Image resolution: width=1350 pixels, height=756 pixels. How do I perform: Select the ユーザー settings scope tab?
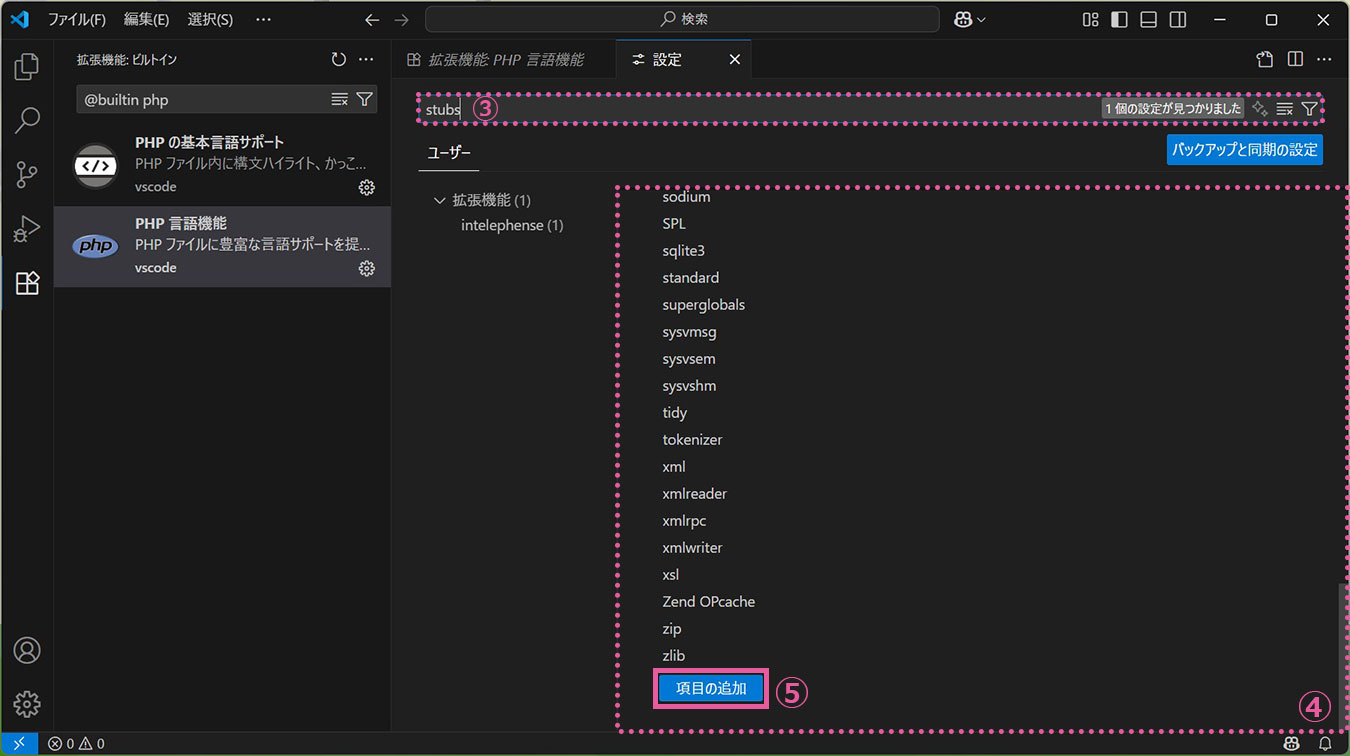[x=449, y=153]
